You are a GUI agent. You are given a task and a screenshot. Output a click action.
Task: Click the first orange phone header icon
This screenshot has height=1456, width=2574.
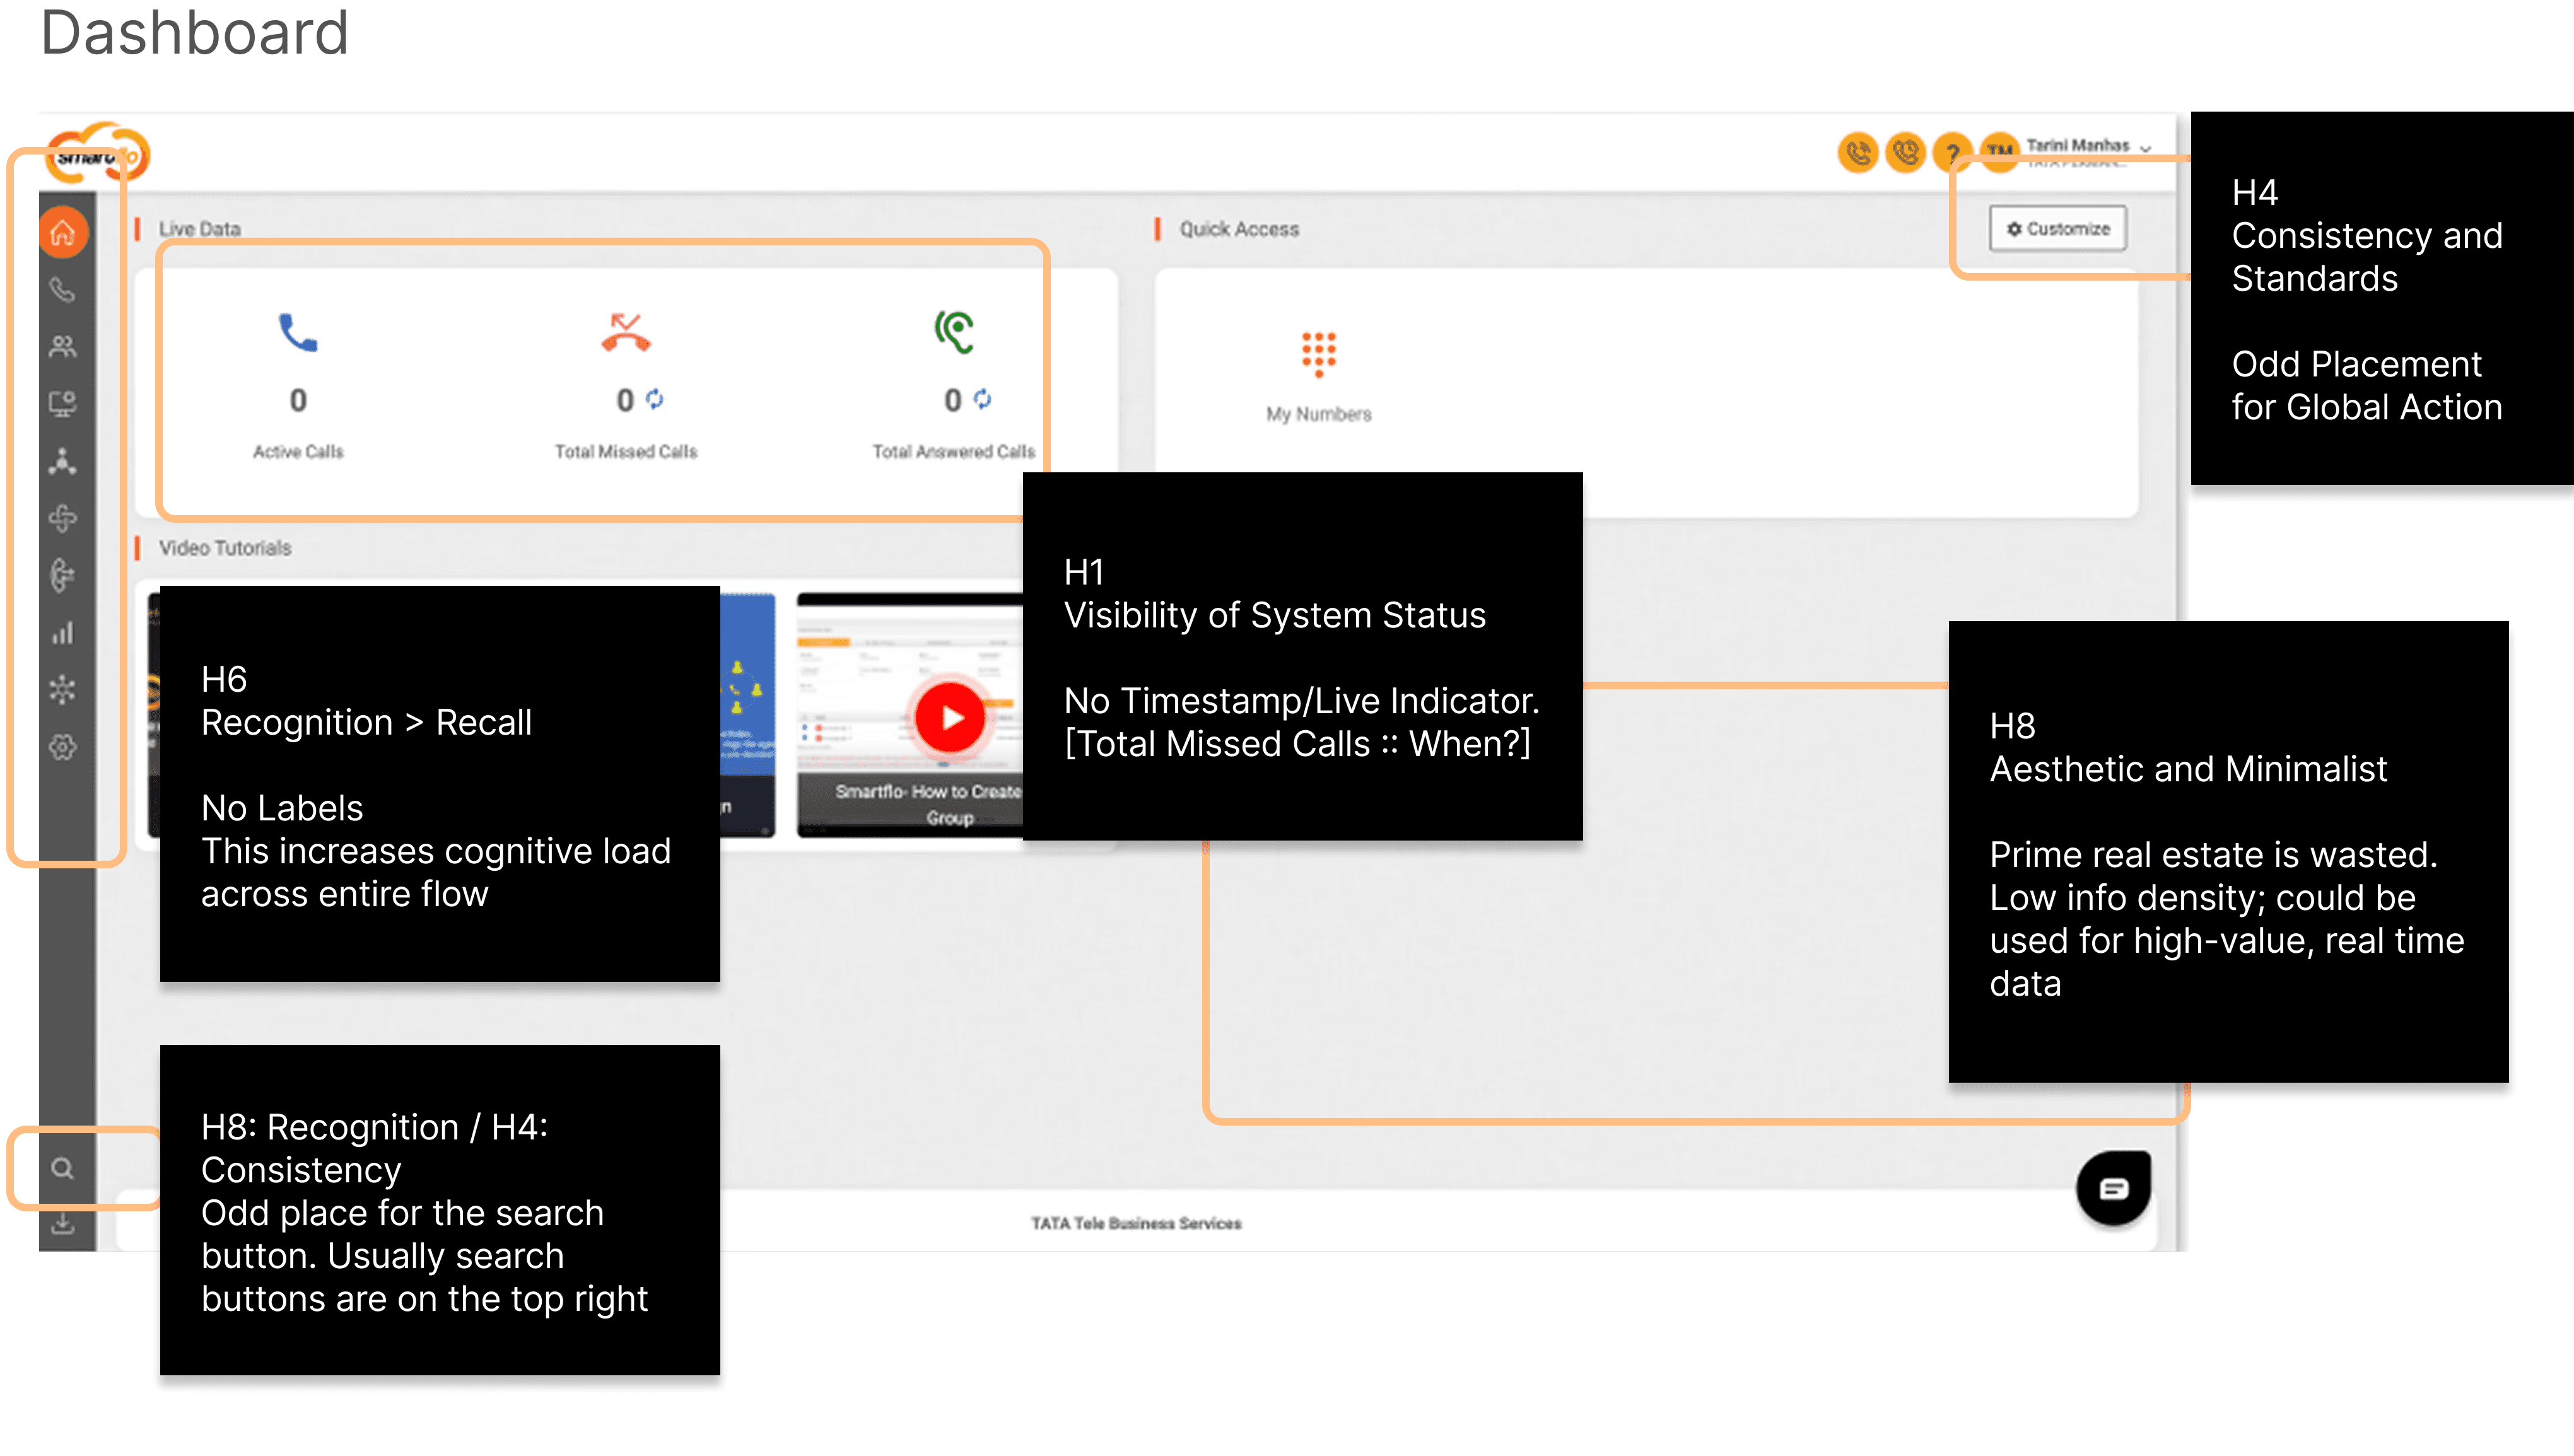pyautogui.click(x=1858, y=153)
